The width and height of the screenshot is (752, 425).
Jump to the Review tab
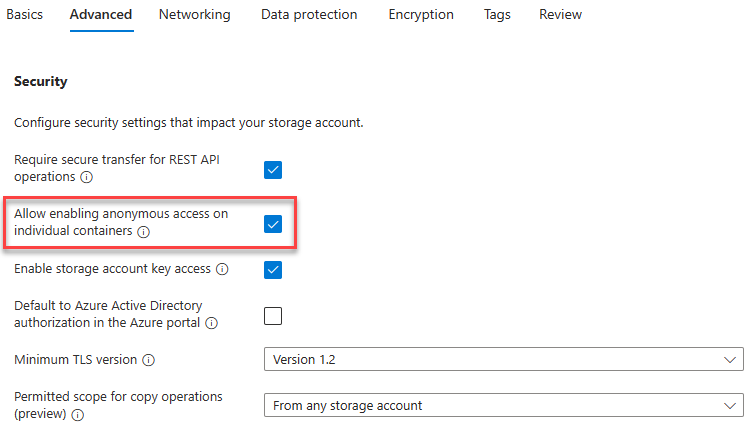[560, 15]
